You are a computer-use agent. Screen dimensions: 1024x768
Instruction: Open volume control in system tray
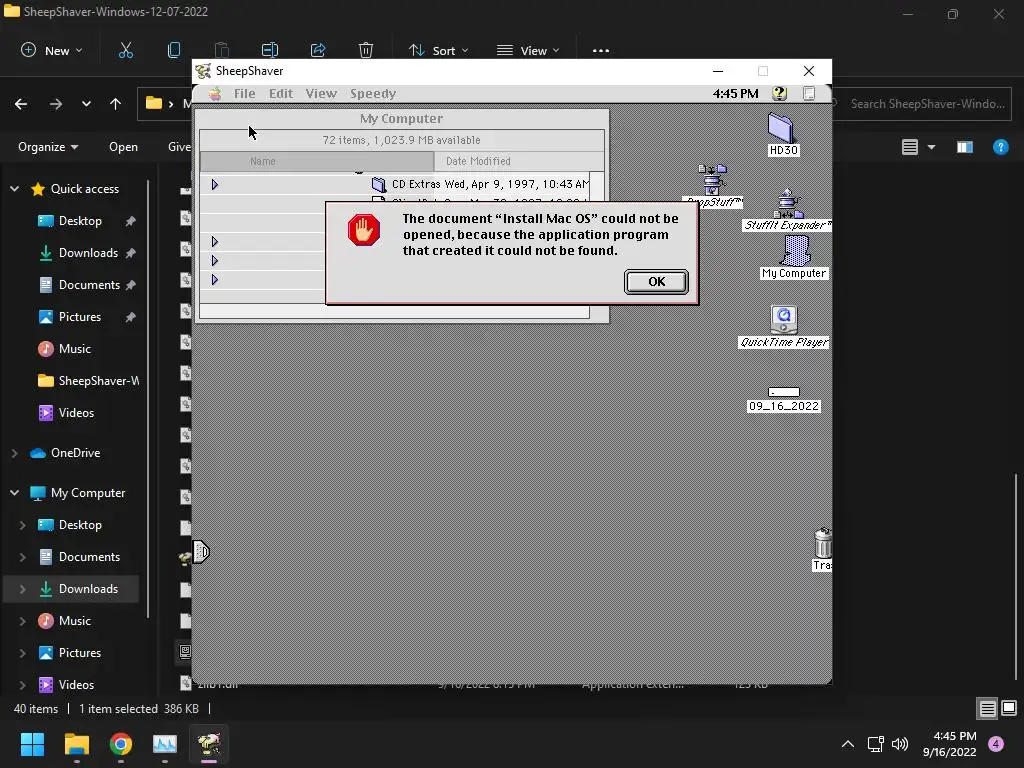point(900,744)
